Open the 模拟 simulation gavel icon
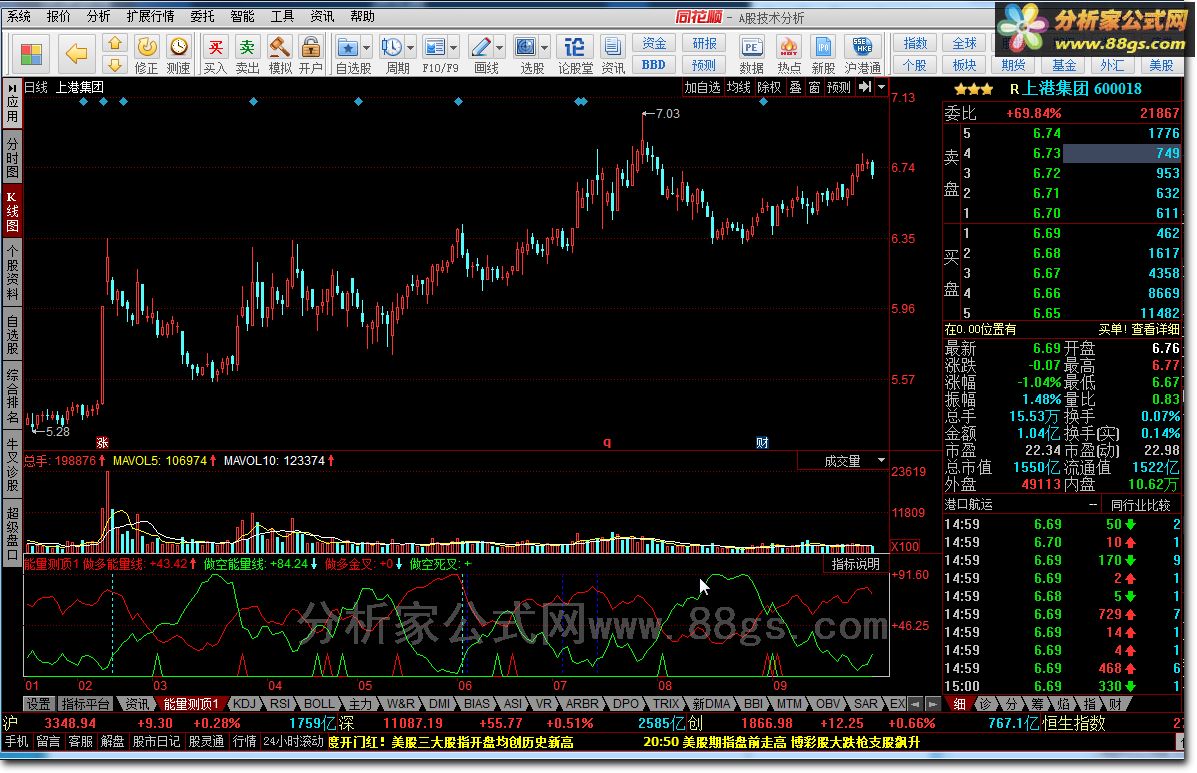The height and width of the screenshot is (773, 1197). pos(279,47)
